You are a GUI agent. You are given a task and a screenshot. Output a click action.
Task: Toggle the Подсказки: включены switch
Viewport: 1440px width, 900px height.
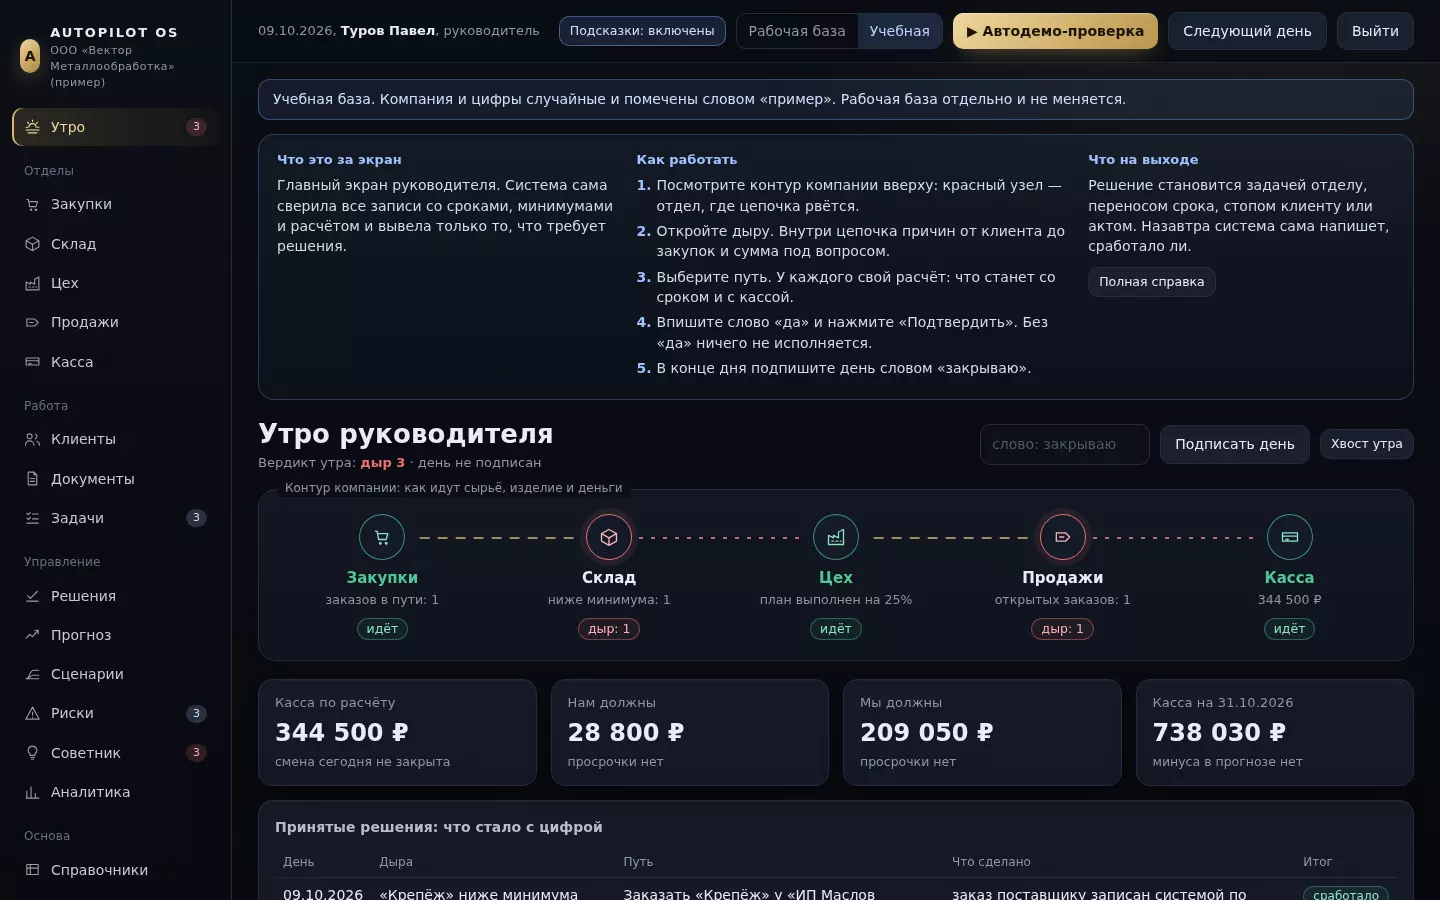tap(642, 31)
